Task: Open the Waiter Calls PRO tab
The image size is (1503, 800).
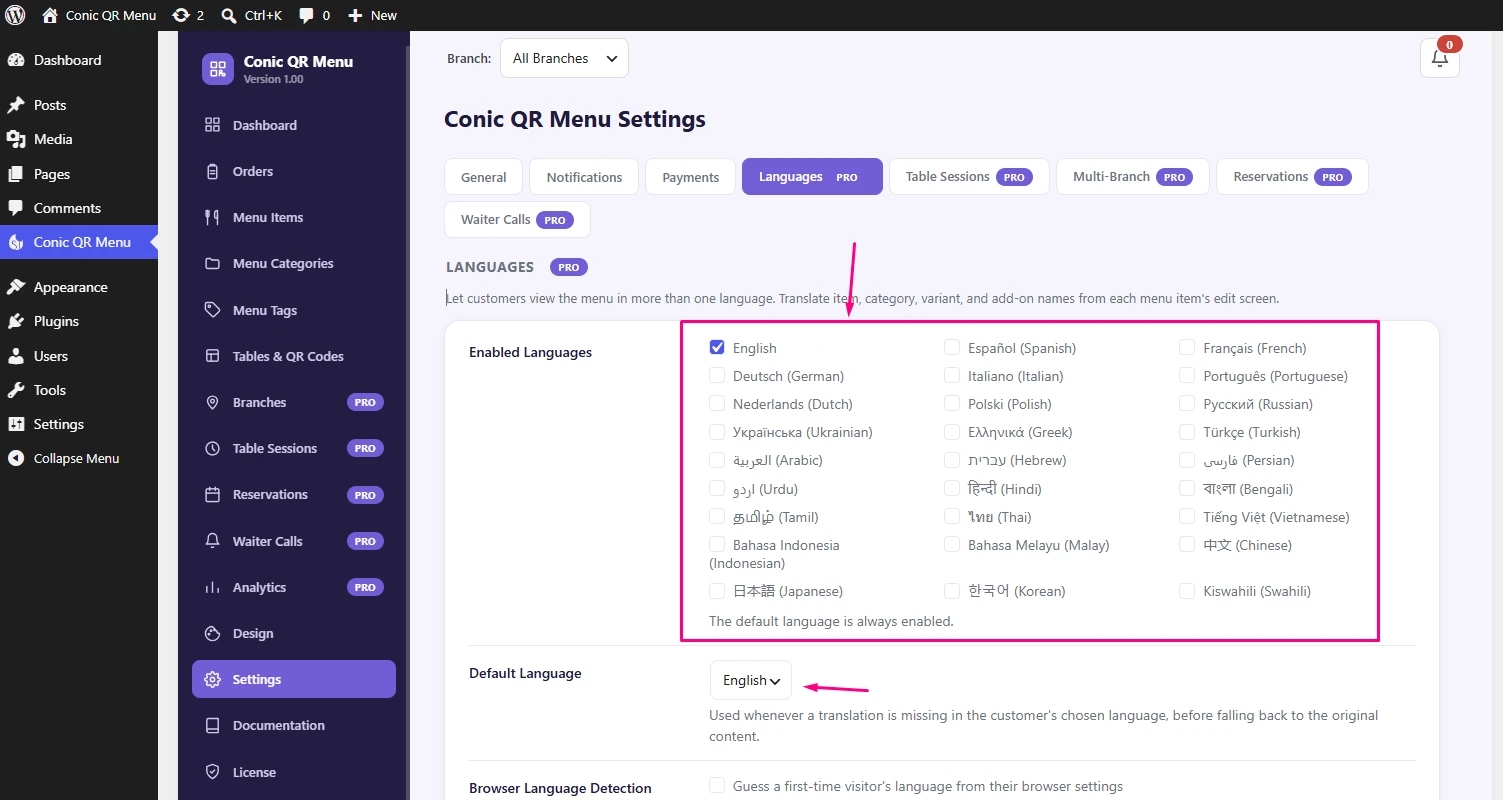Action: tap(517, 220)
